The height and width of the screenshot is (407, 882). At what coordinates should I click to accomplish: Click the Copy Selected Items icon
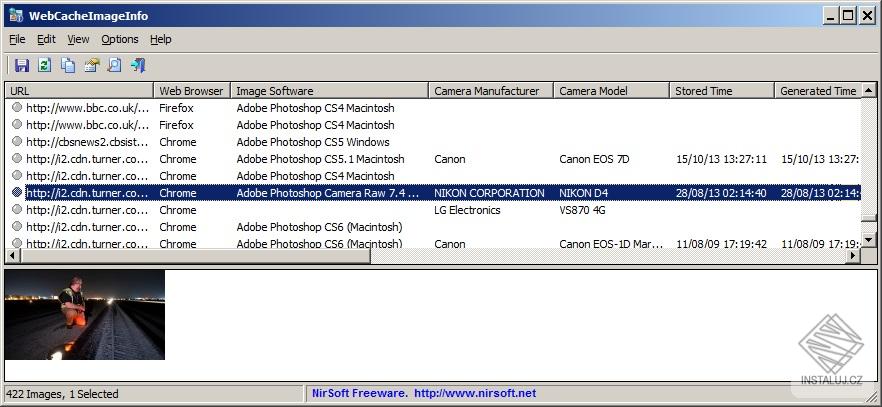pyautogui.click(x=68, y=65)
